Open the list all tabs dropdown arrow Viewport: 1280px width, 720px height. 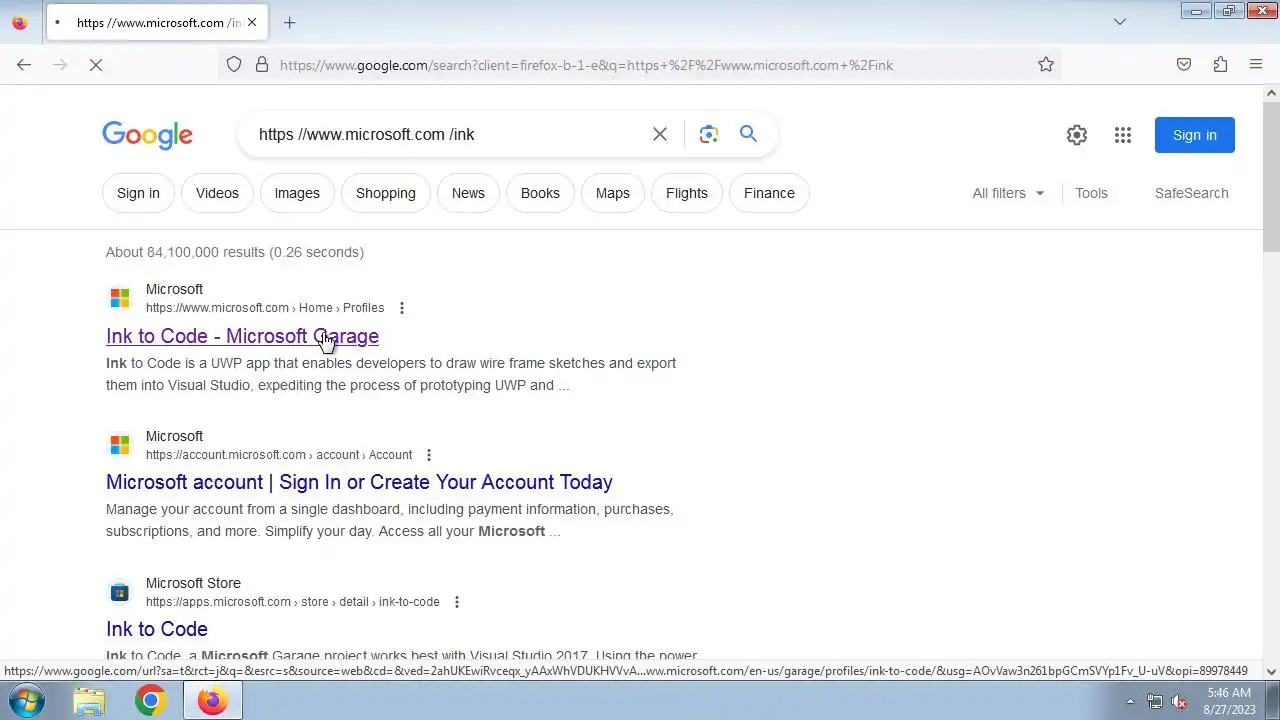pos(1120,22)
